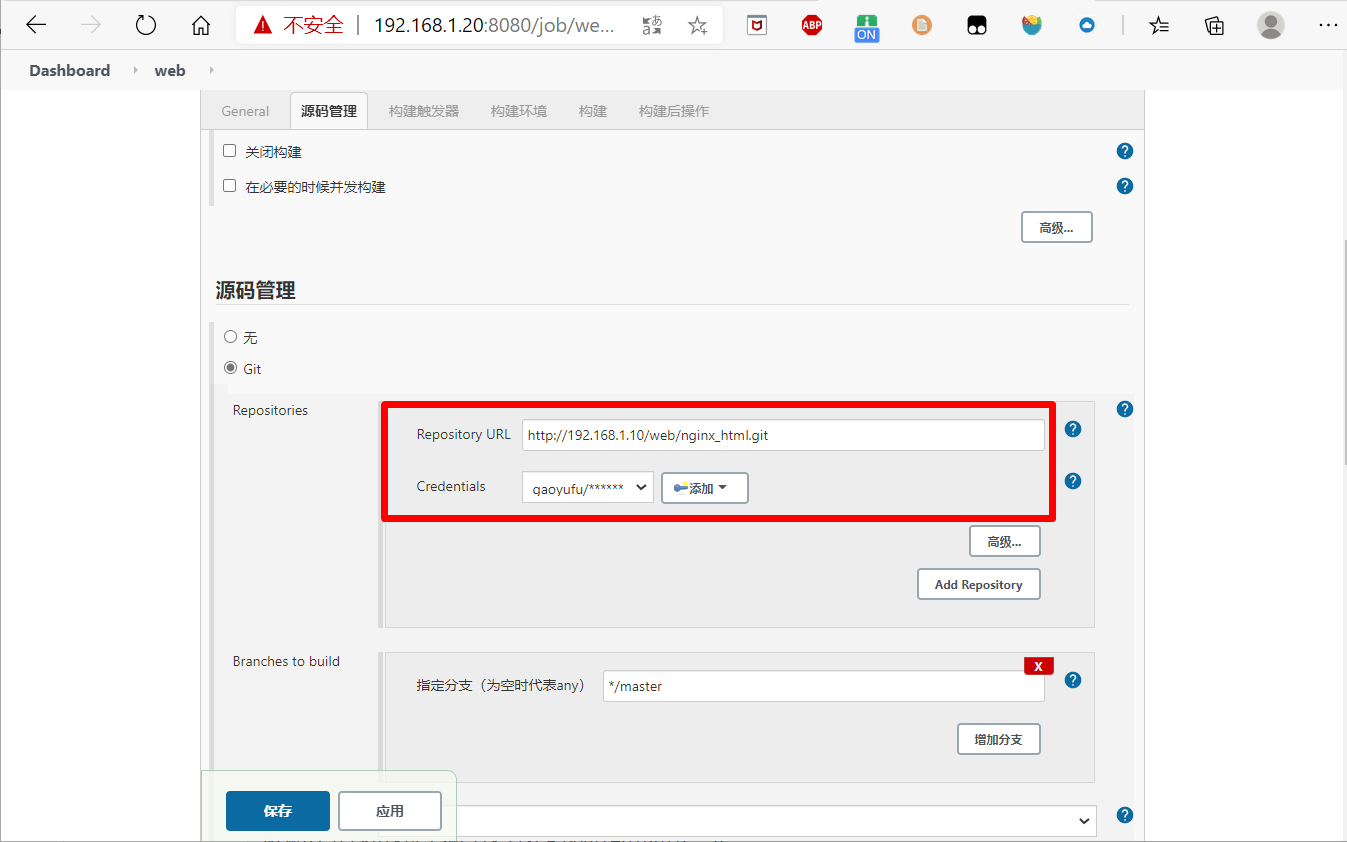Click the Add Repository button
The height and width of the screenshot is (842, 1347).
click(x=979, y=584)
